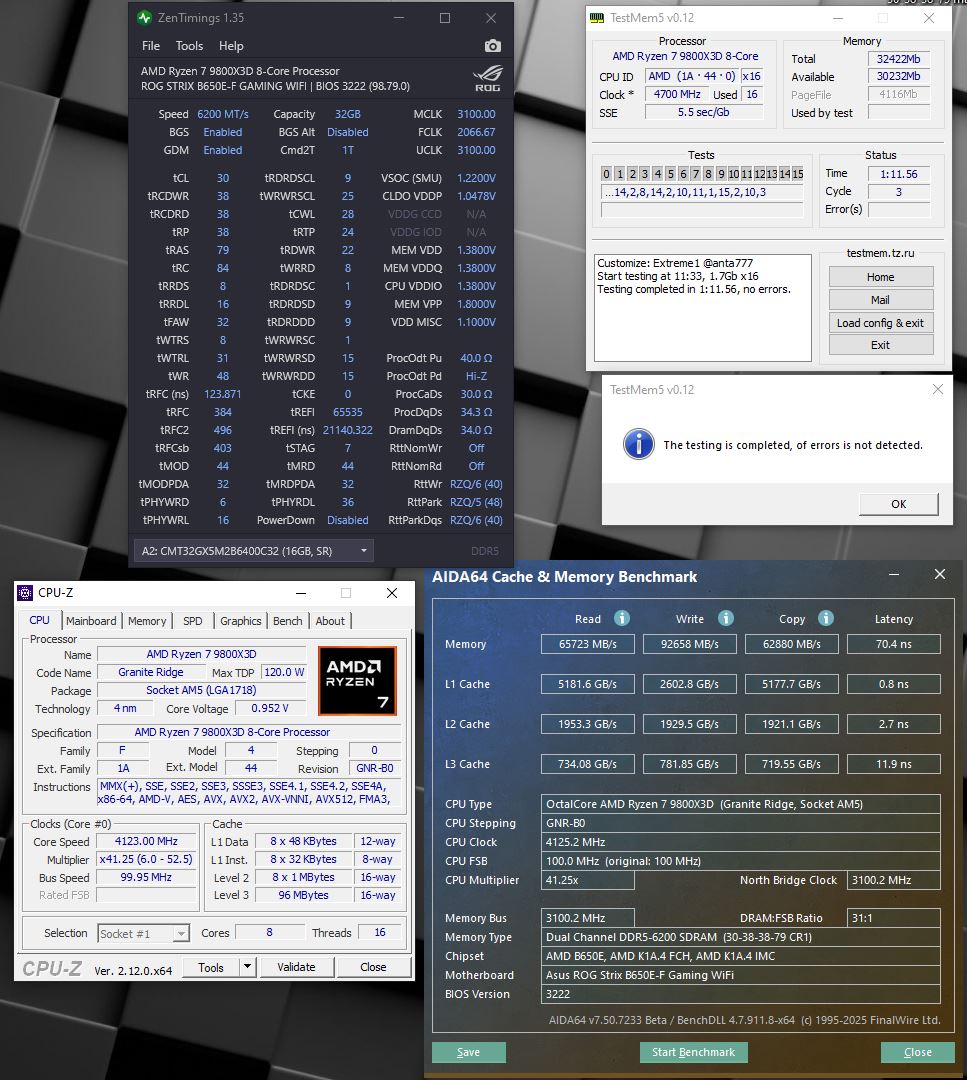Switch to the Memory tab in CPU-Z
Screen dimensions: 967x1080
(x=147, y=621)
